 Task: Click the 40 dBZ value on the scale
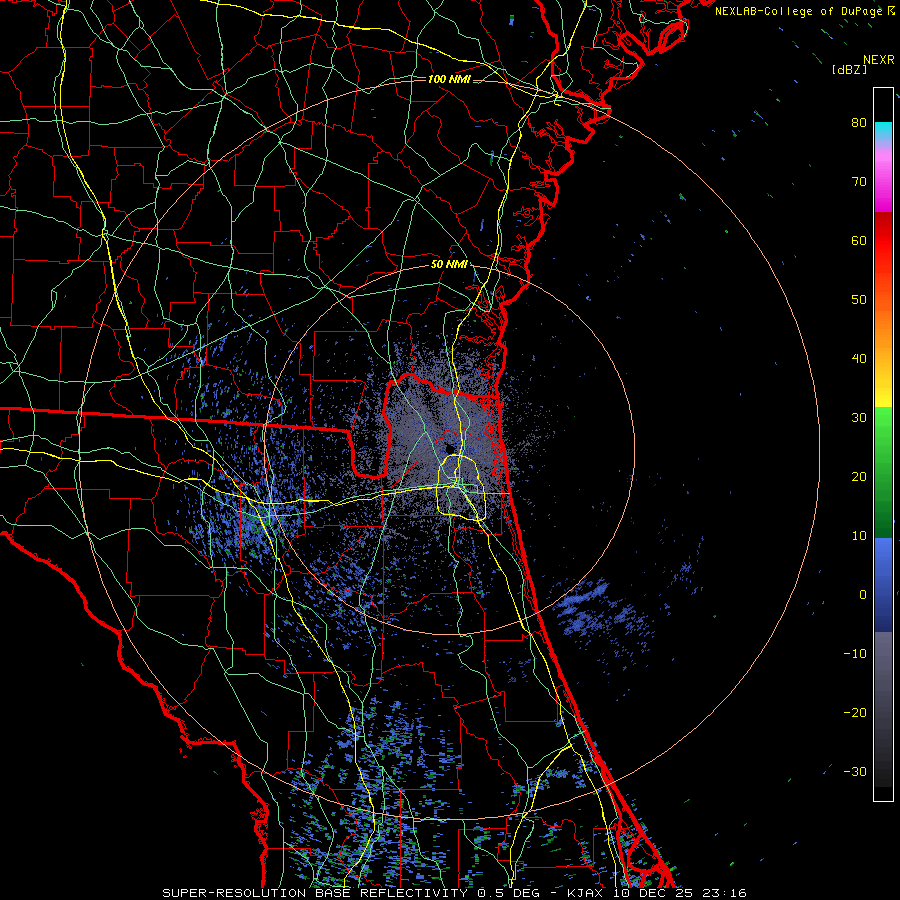click(x=859, y=359)
